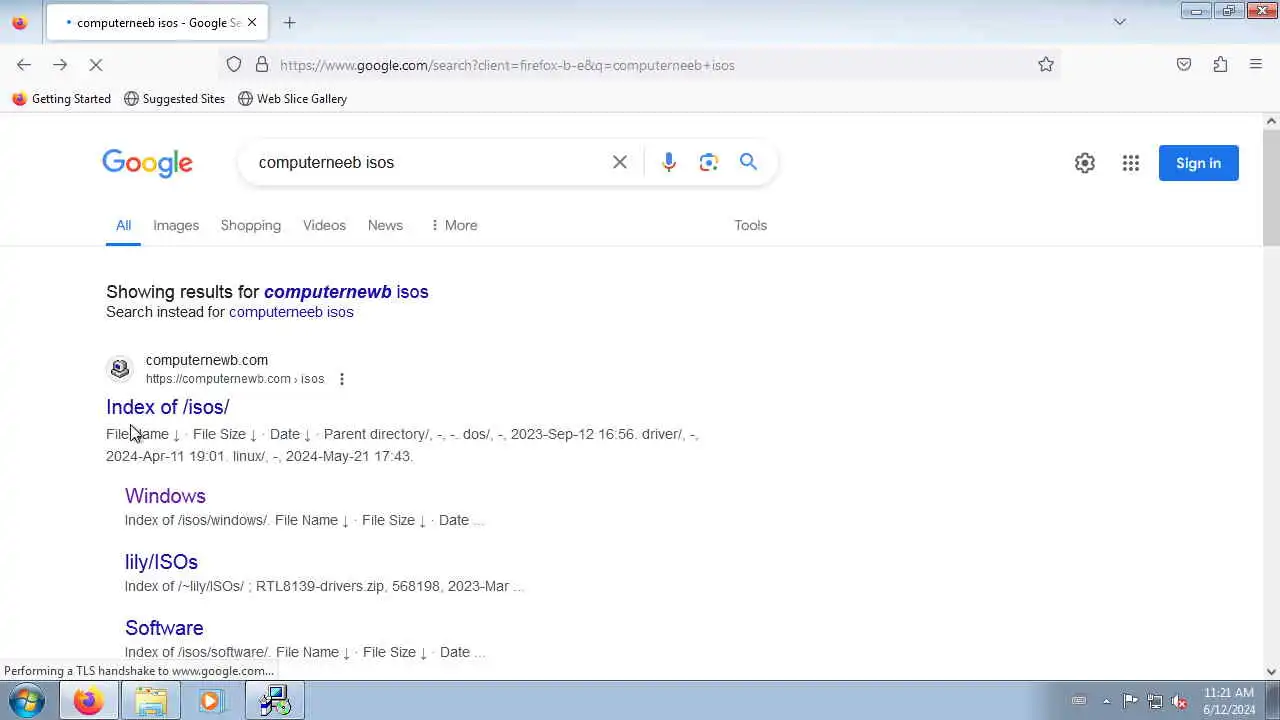Open Windows Explorer from taskbar
The width and height of the screenshot is (1280, 720).
coord(151,701)
